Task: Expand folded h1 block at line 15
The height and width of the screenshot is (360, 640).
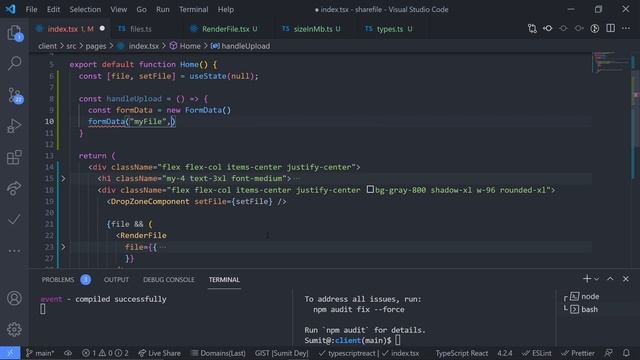Action: coord(63,178)
